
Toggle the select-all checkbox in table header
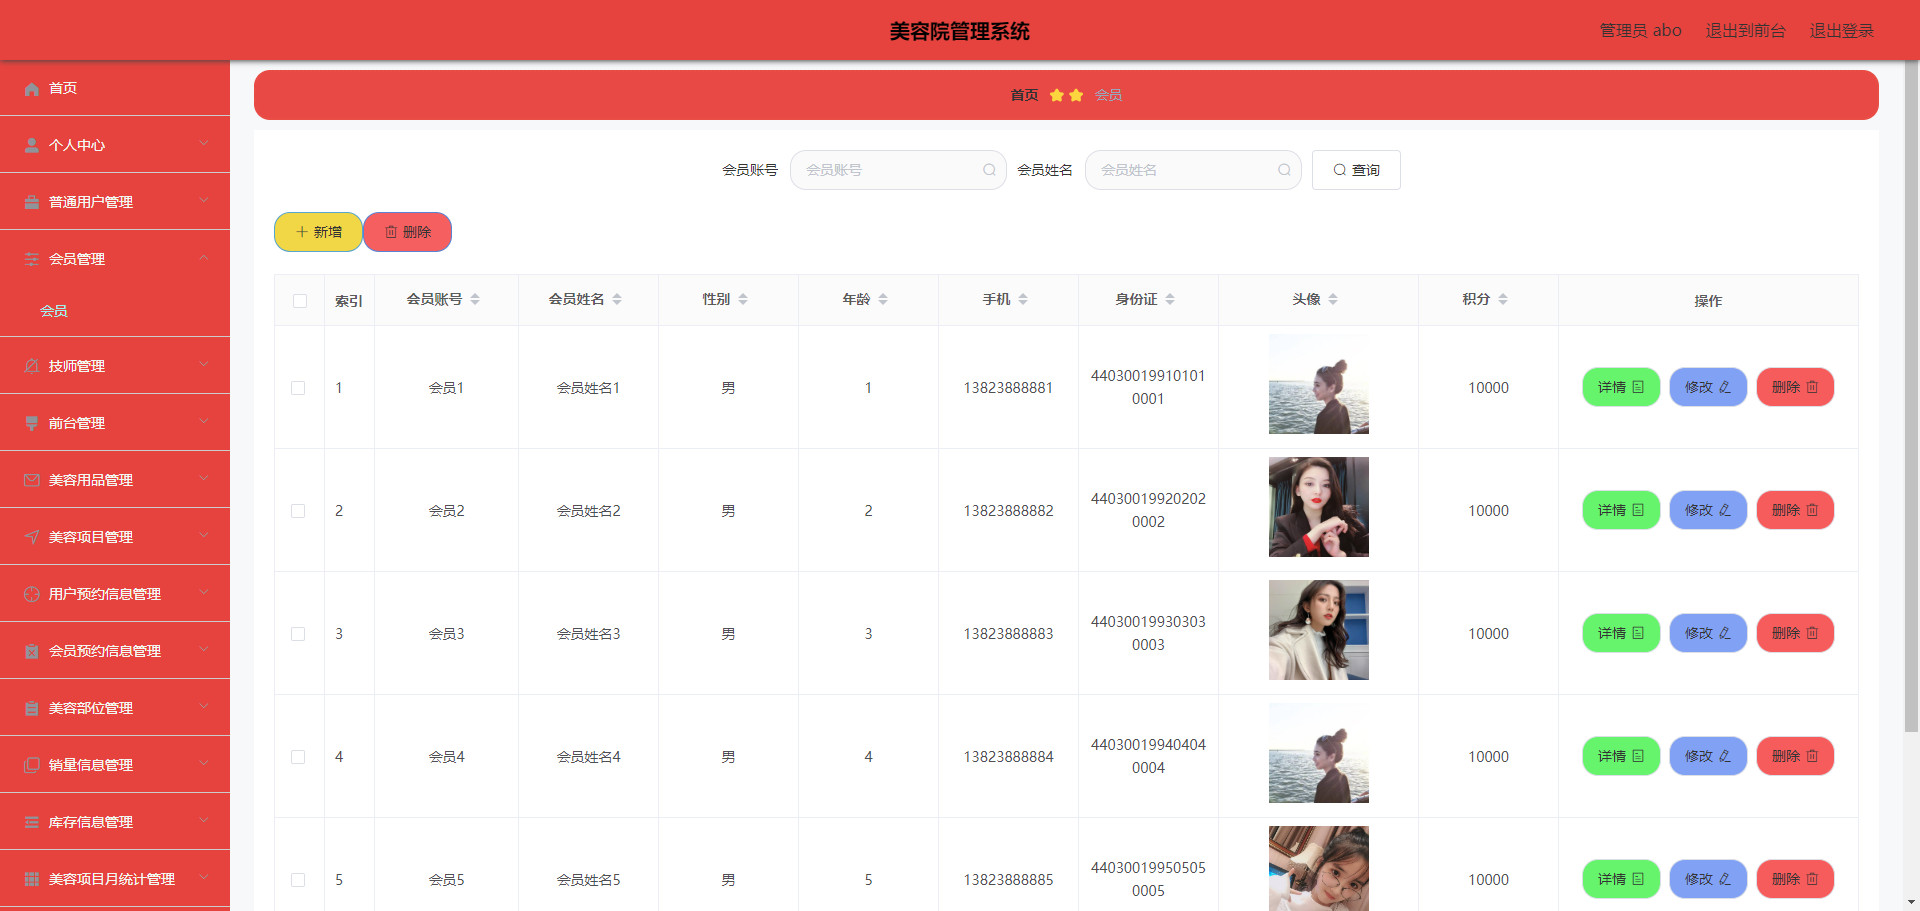300,301
